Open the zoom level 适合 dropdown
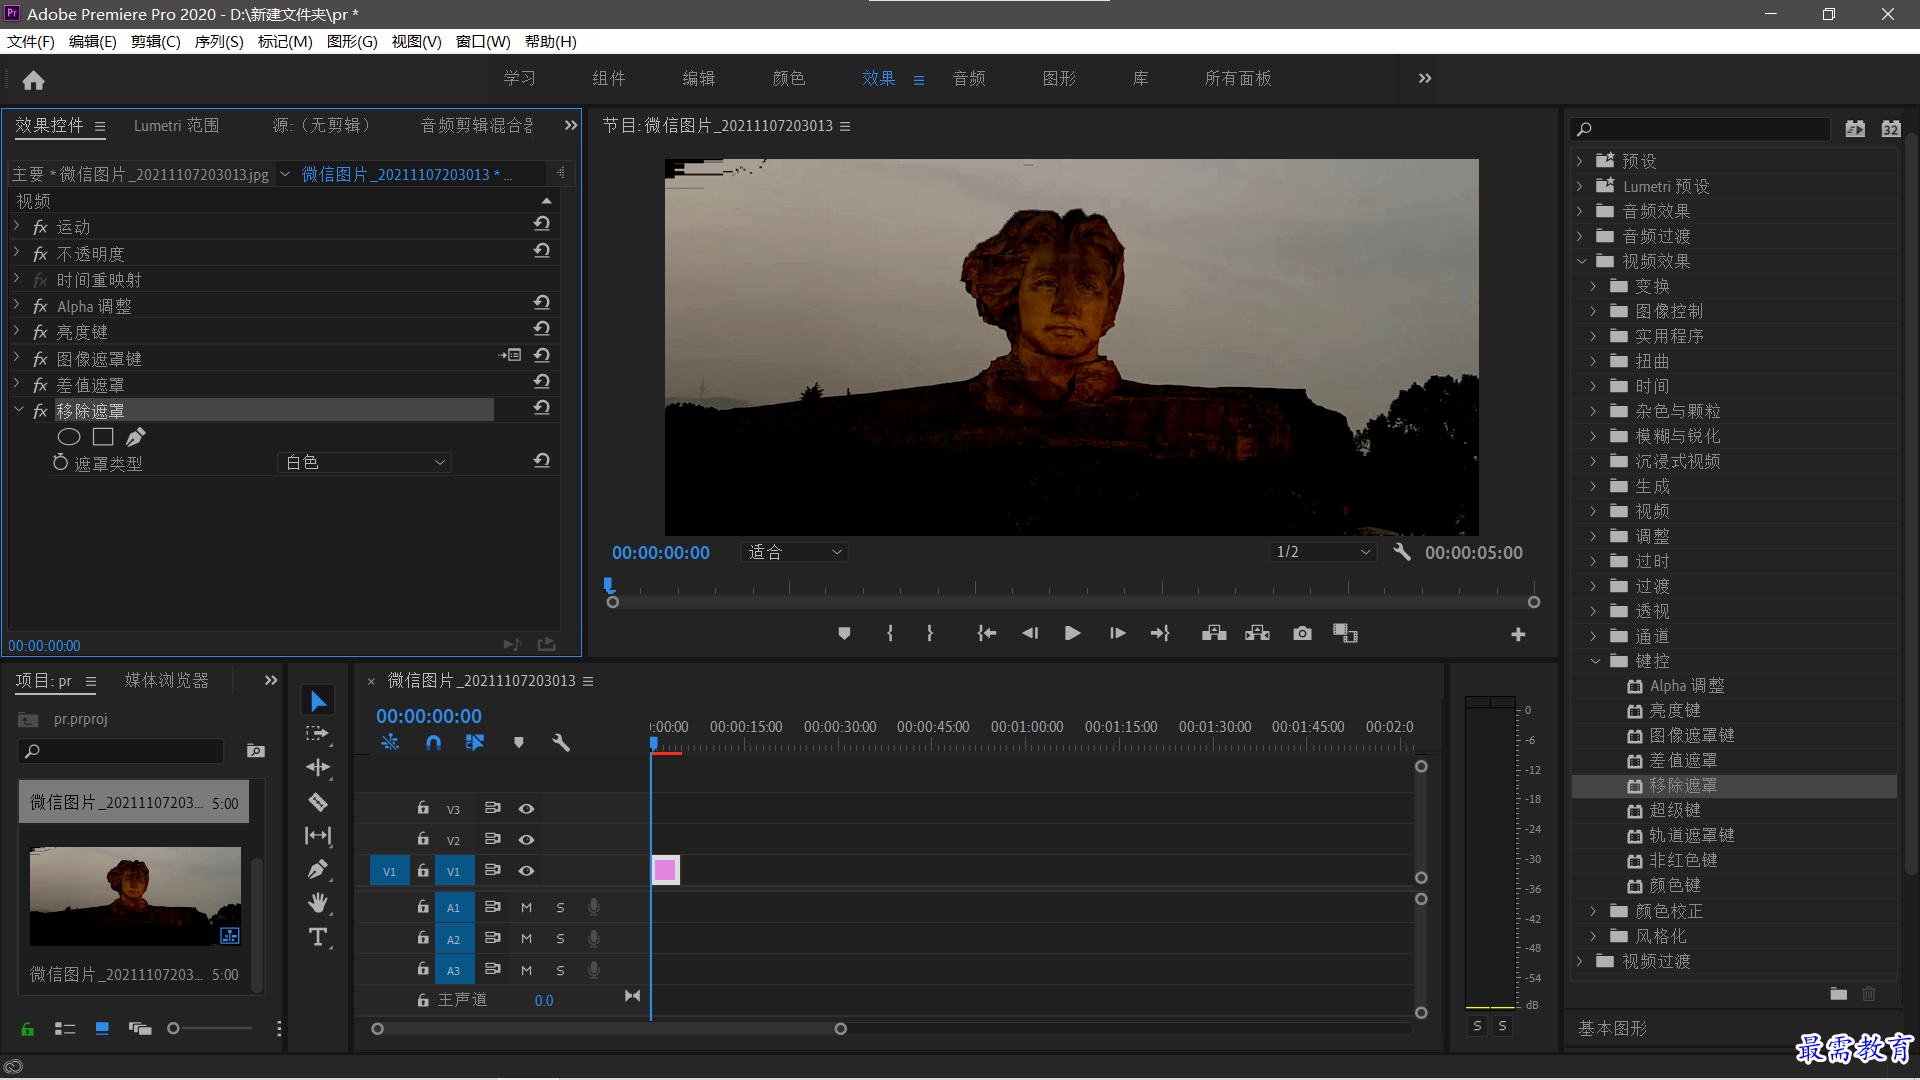 coord(795,552)
